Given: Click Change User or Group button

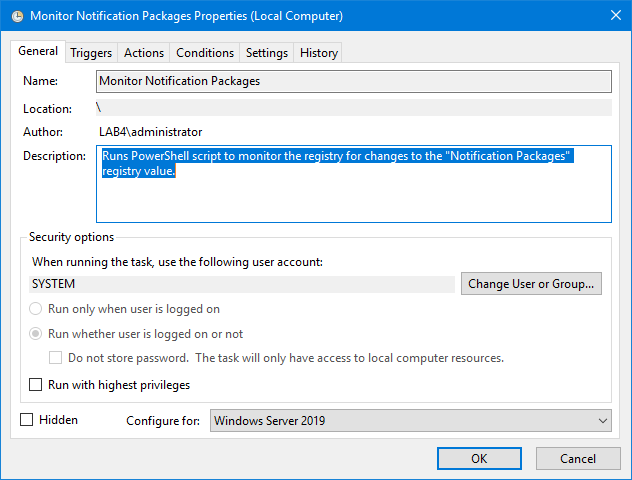Looking at the screenshot, I should 531,284.
